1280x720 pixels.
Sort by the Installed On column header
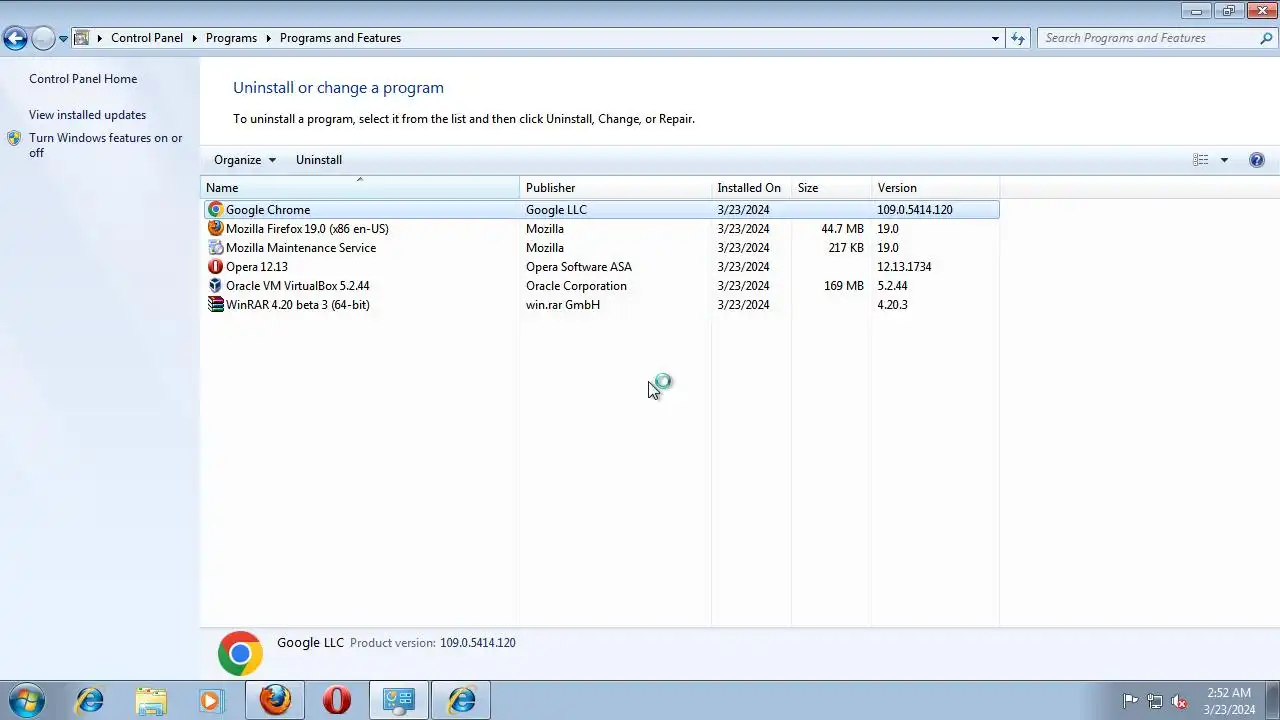click(751, 188)
